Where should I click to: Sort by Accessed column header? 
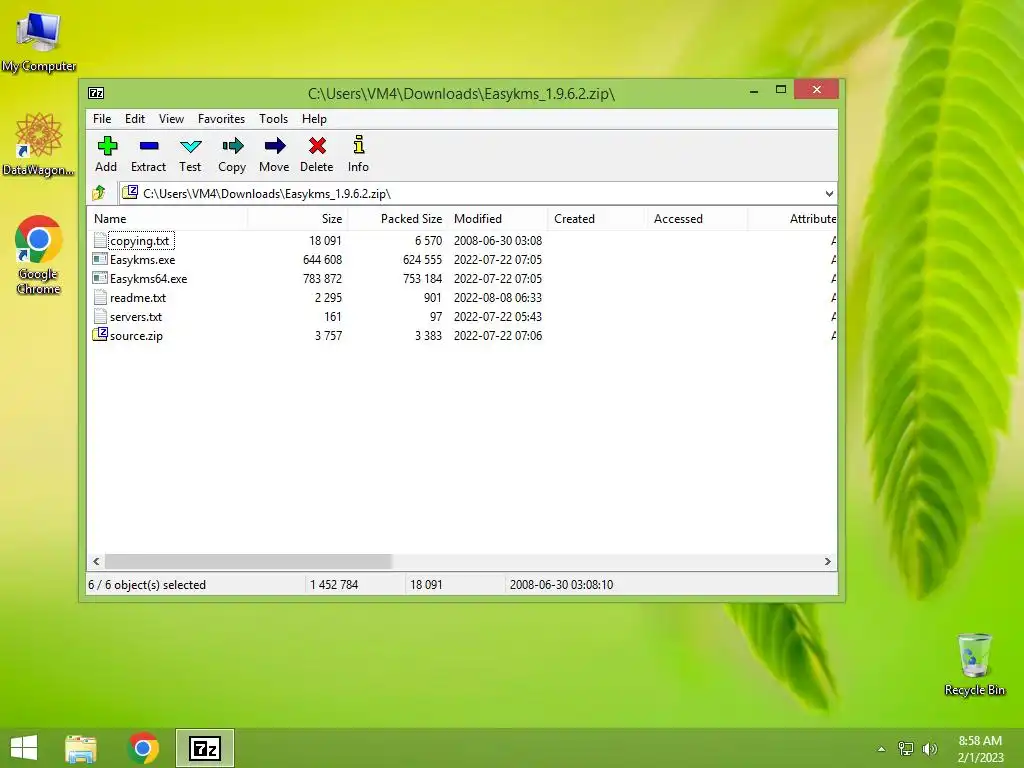[697, 219]
